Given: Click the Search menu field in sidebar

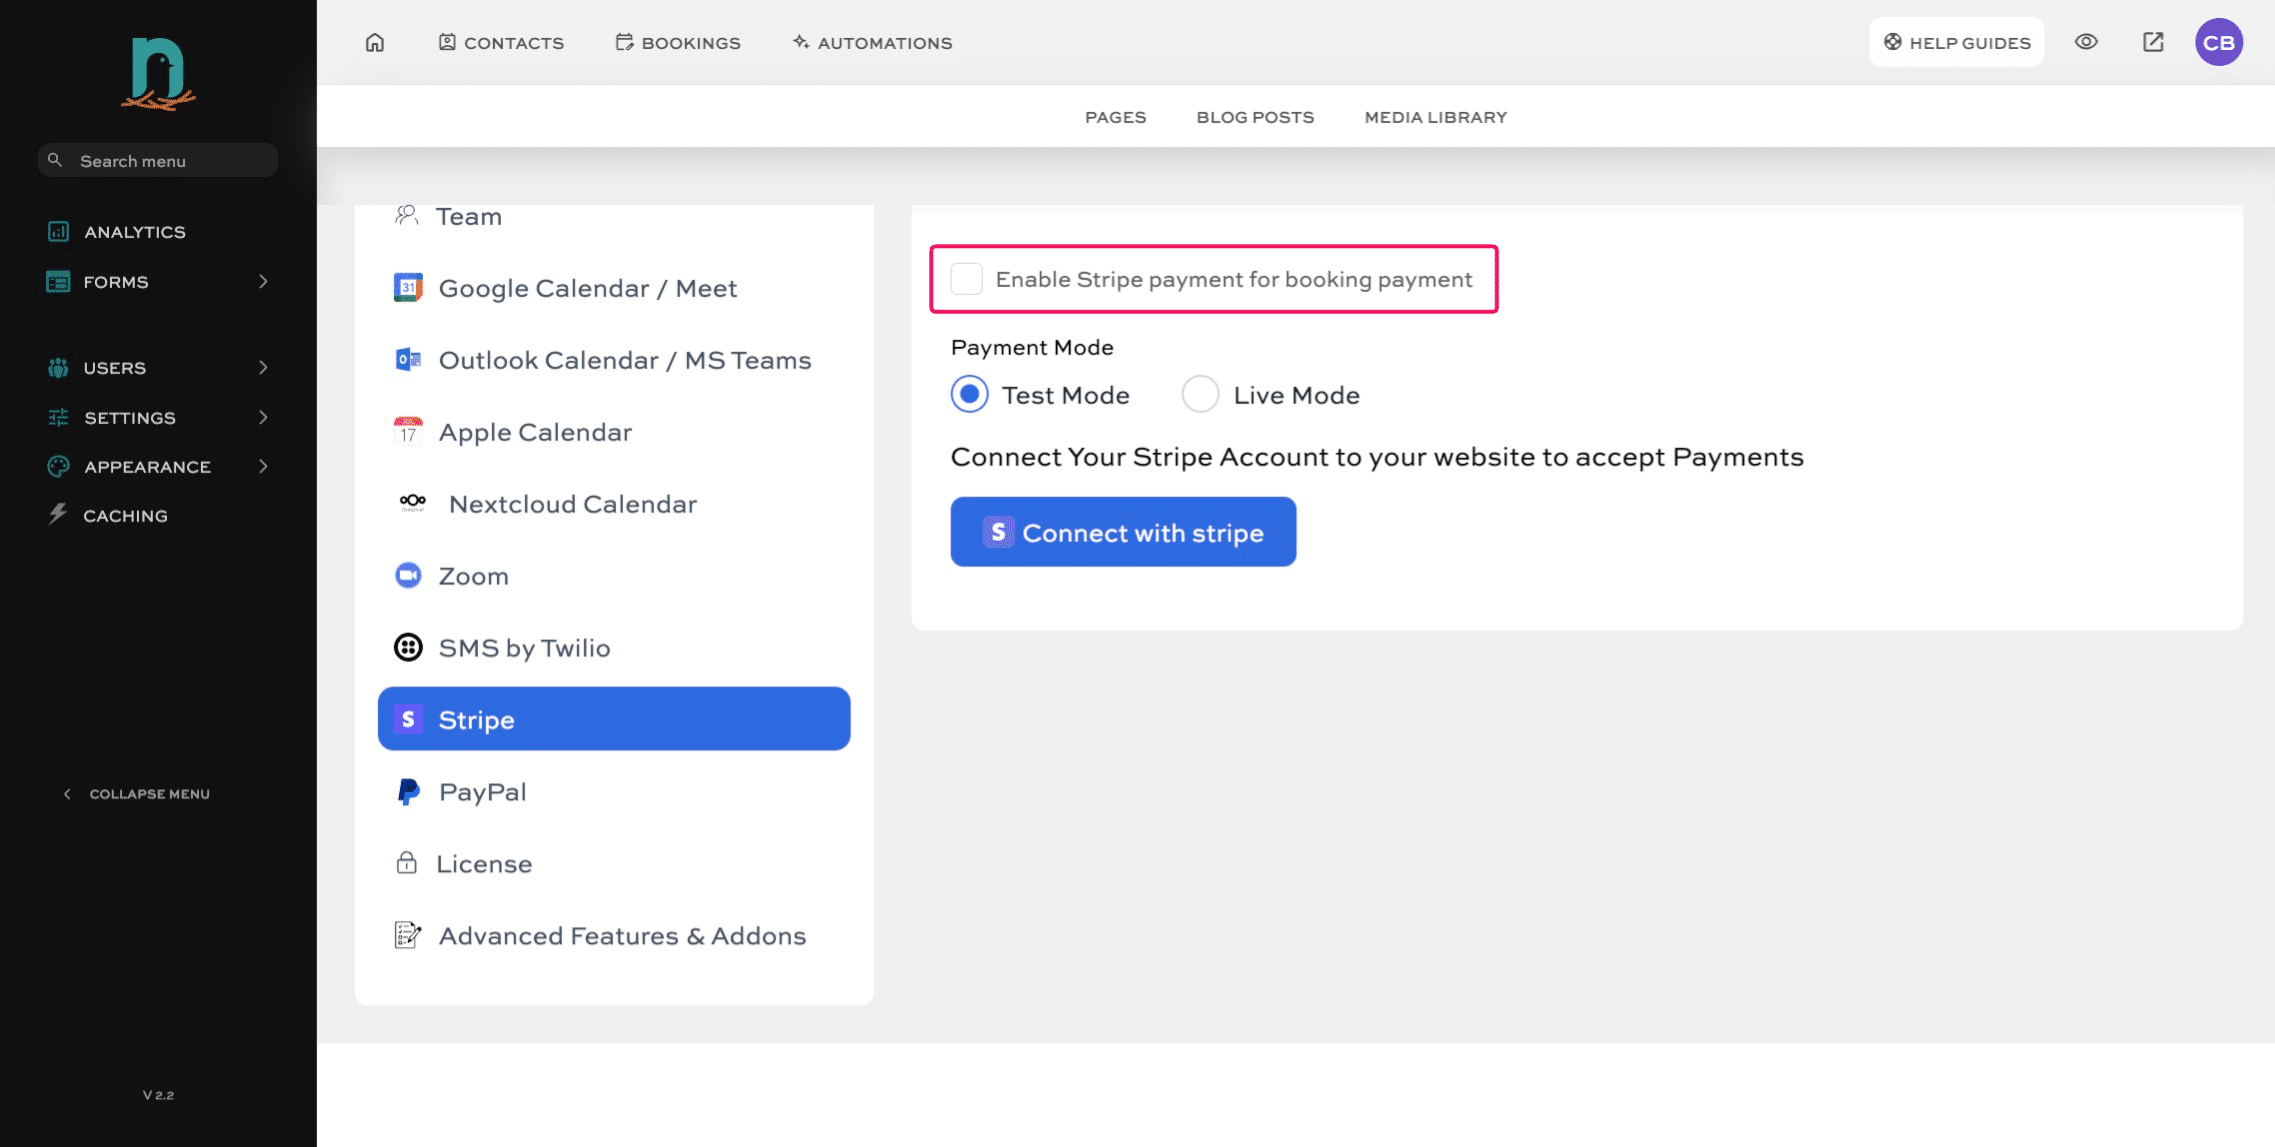Looking at the screenshot, I should [x=157, y=160].
